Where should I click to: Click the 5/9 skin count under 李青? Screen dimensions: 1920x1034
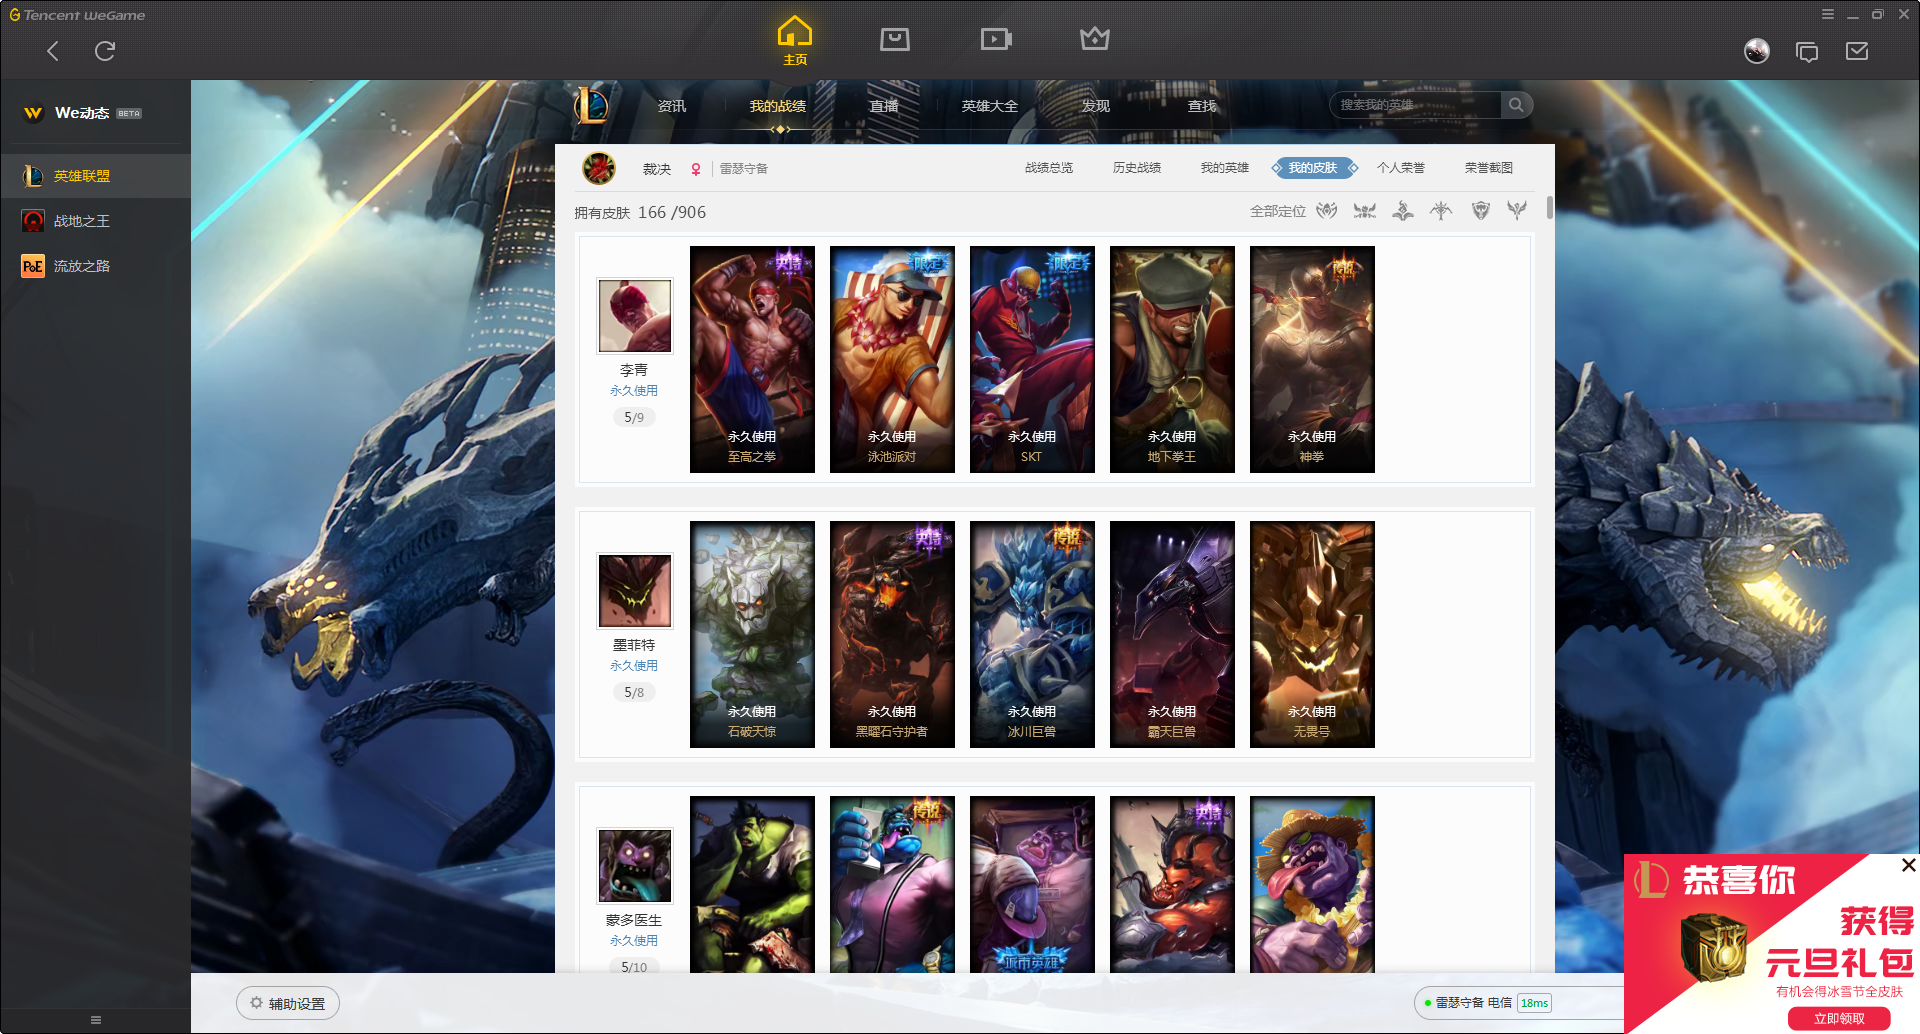[x=634, y=417]
